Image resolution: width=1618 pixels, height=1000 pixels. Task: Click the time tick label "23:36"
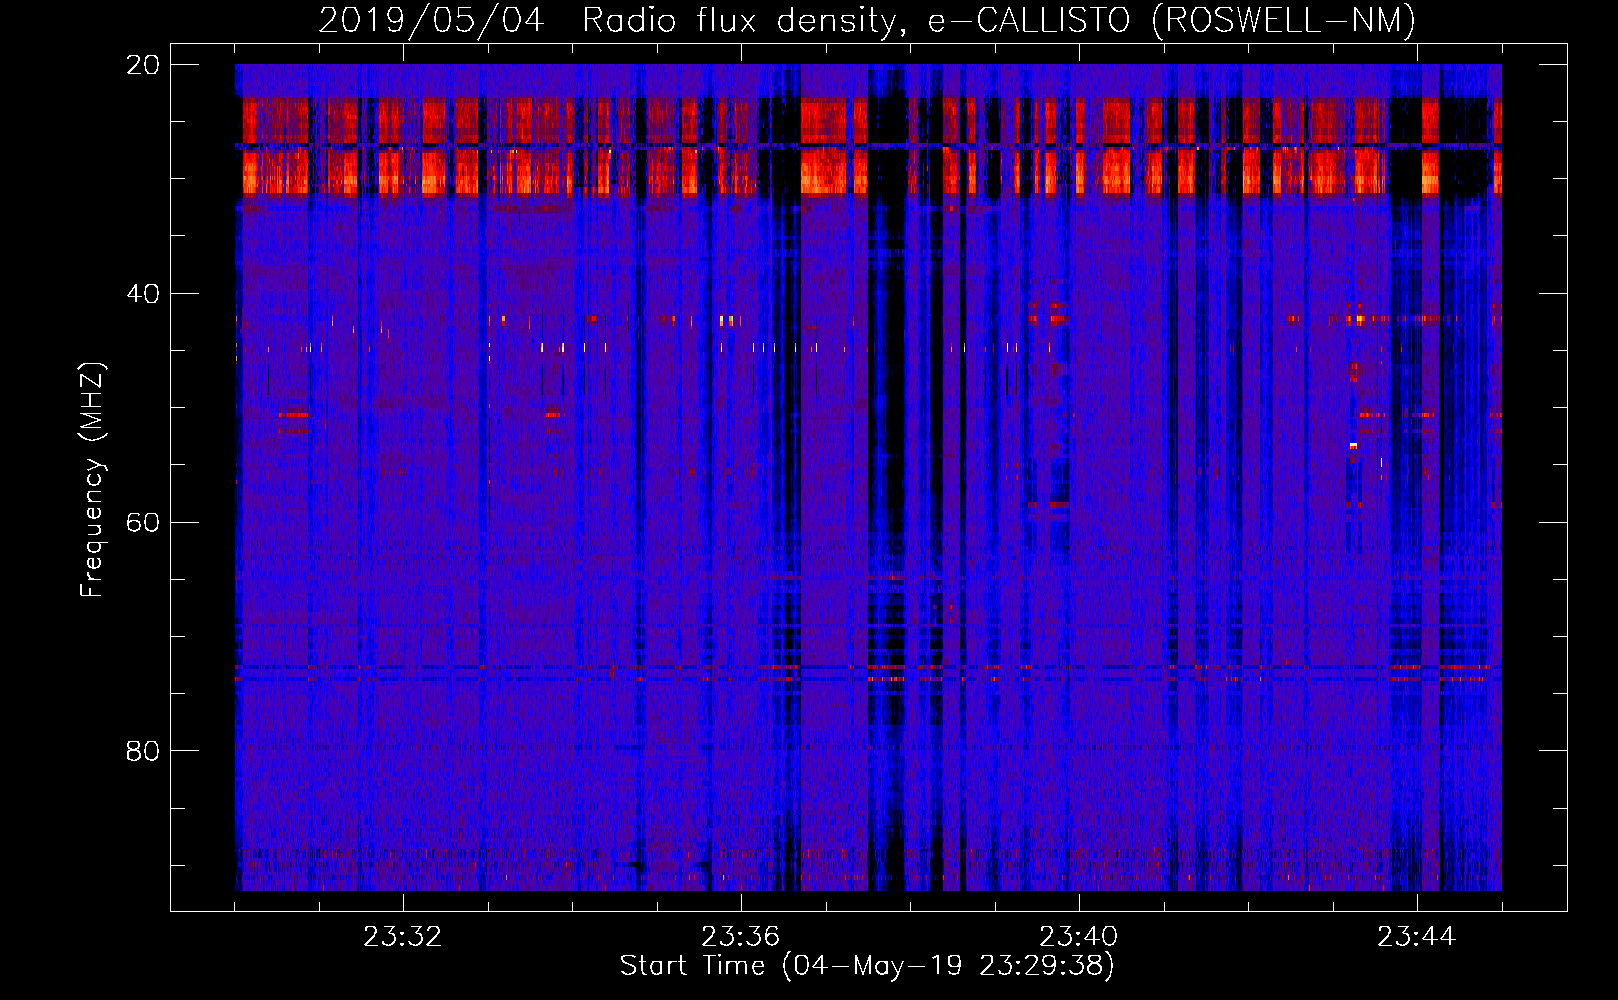pos(740,937)
